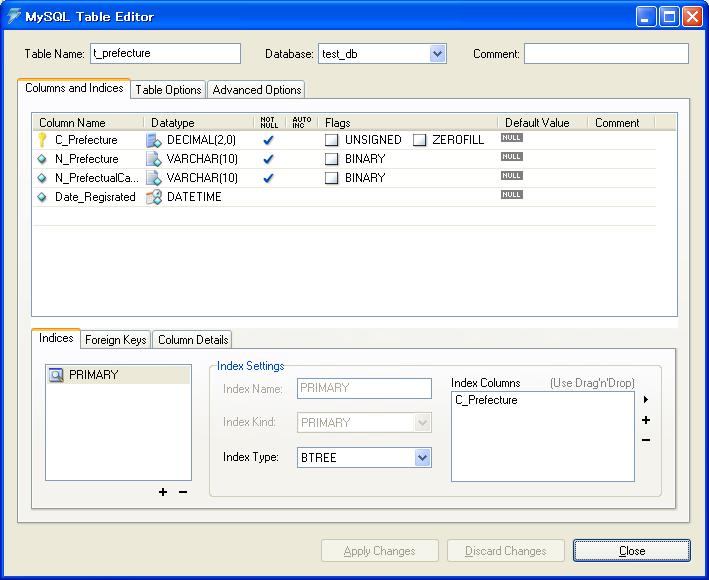Enable the ZEROFILL flag checkbox
Viewport: 709px width, 580px height.
[419, 140]
